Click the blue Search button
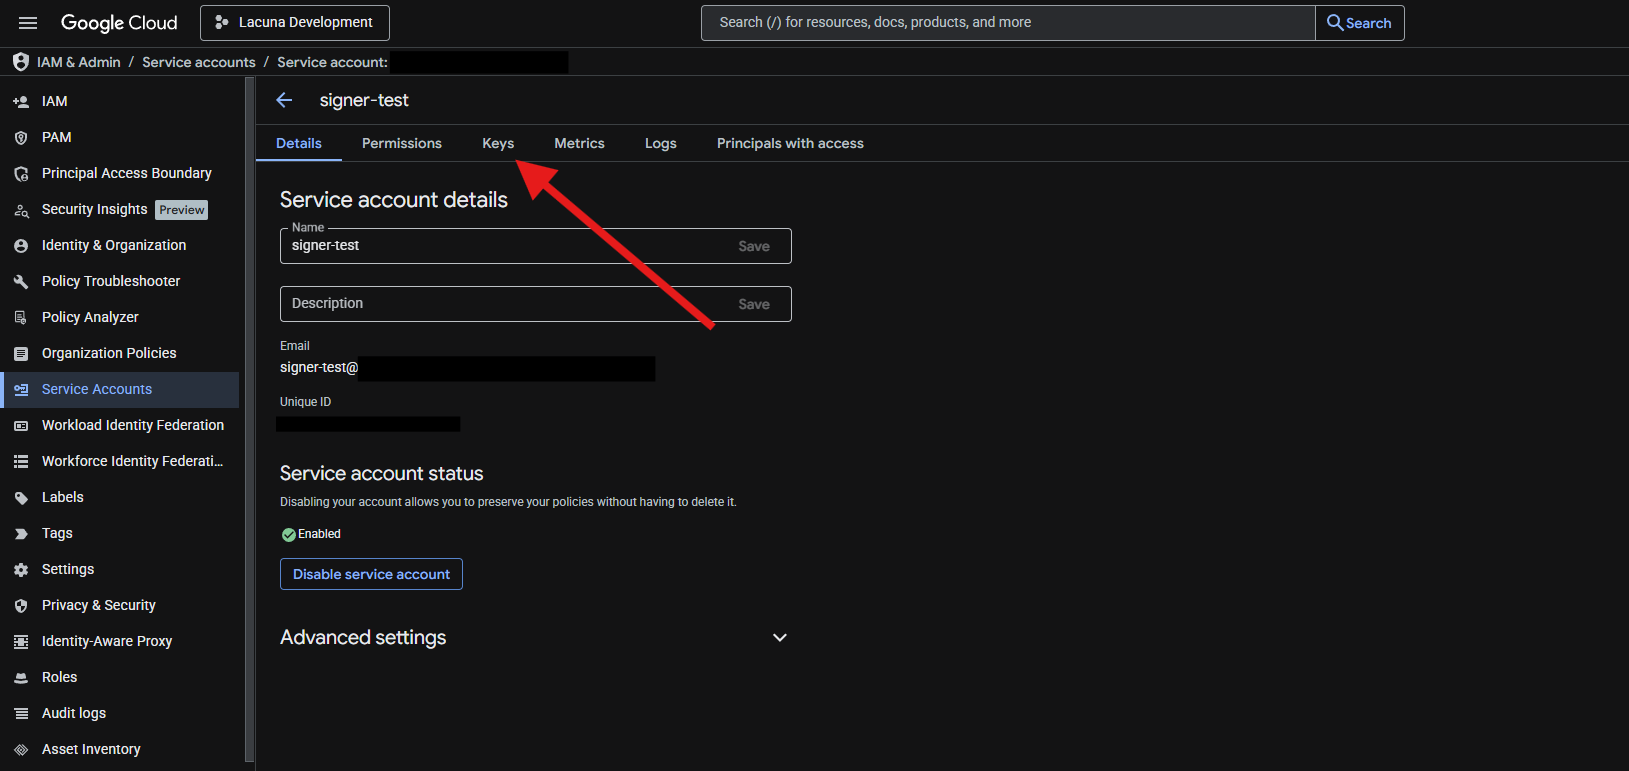The image size is (1629, 771). pos(1359,23)
